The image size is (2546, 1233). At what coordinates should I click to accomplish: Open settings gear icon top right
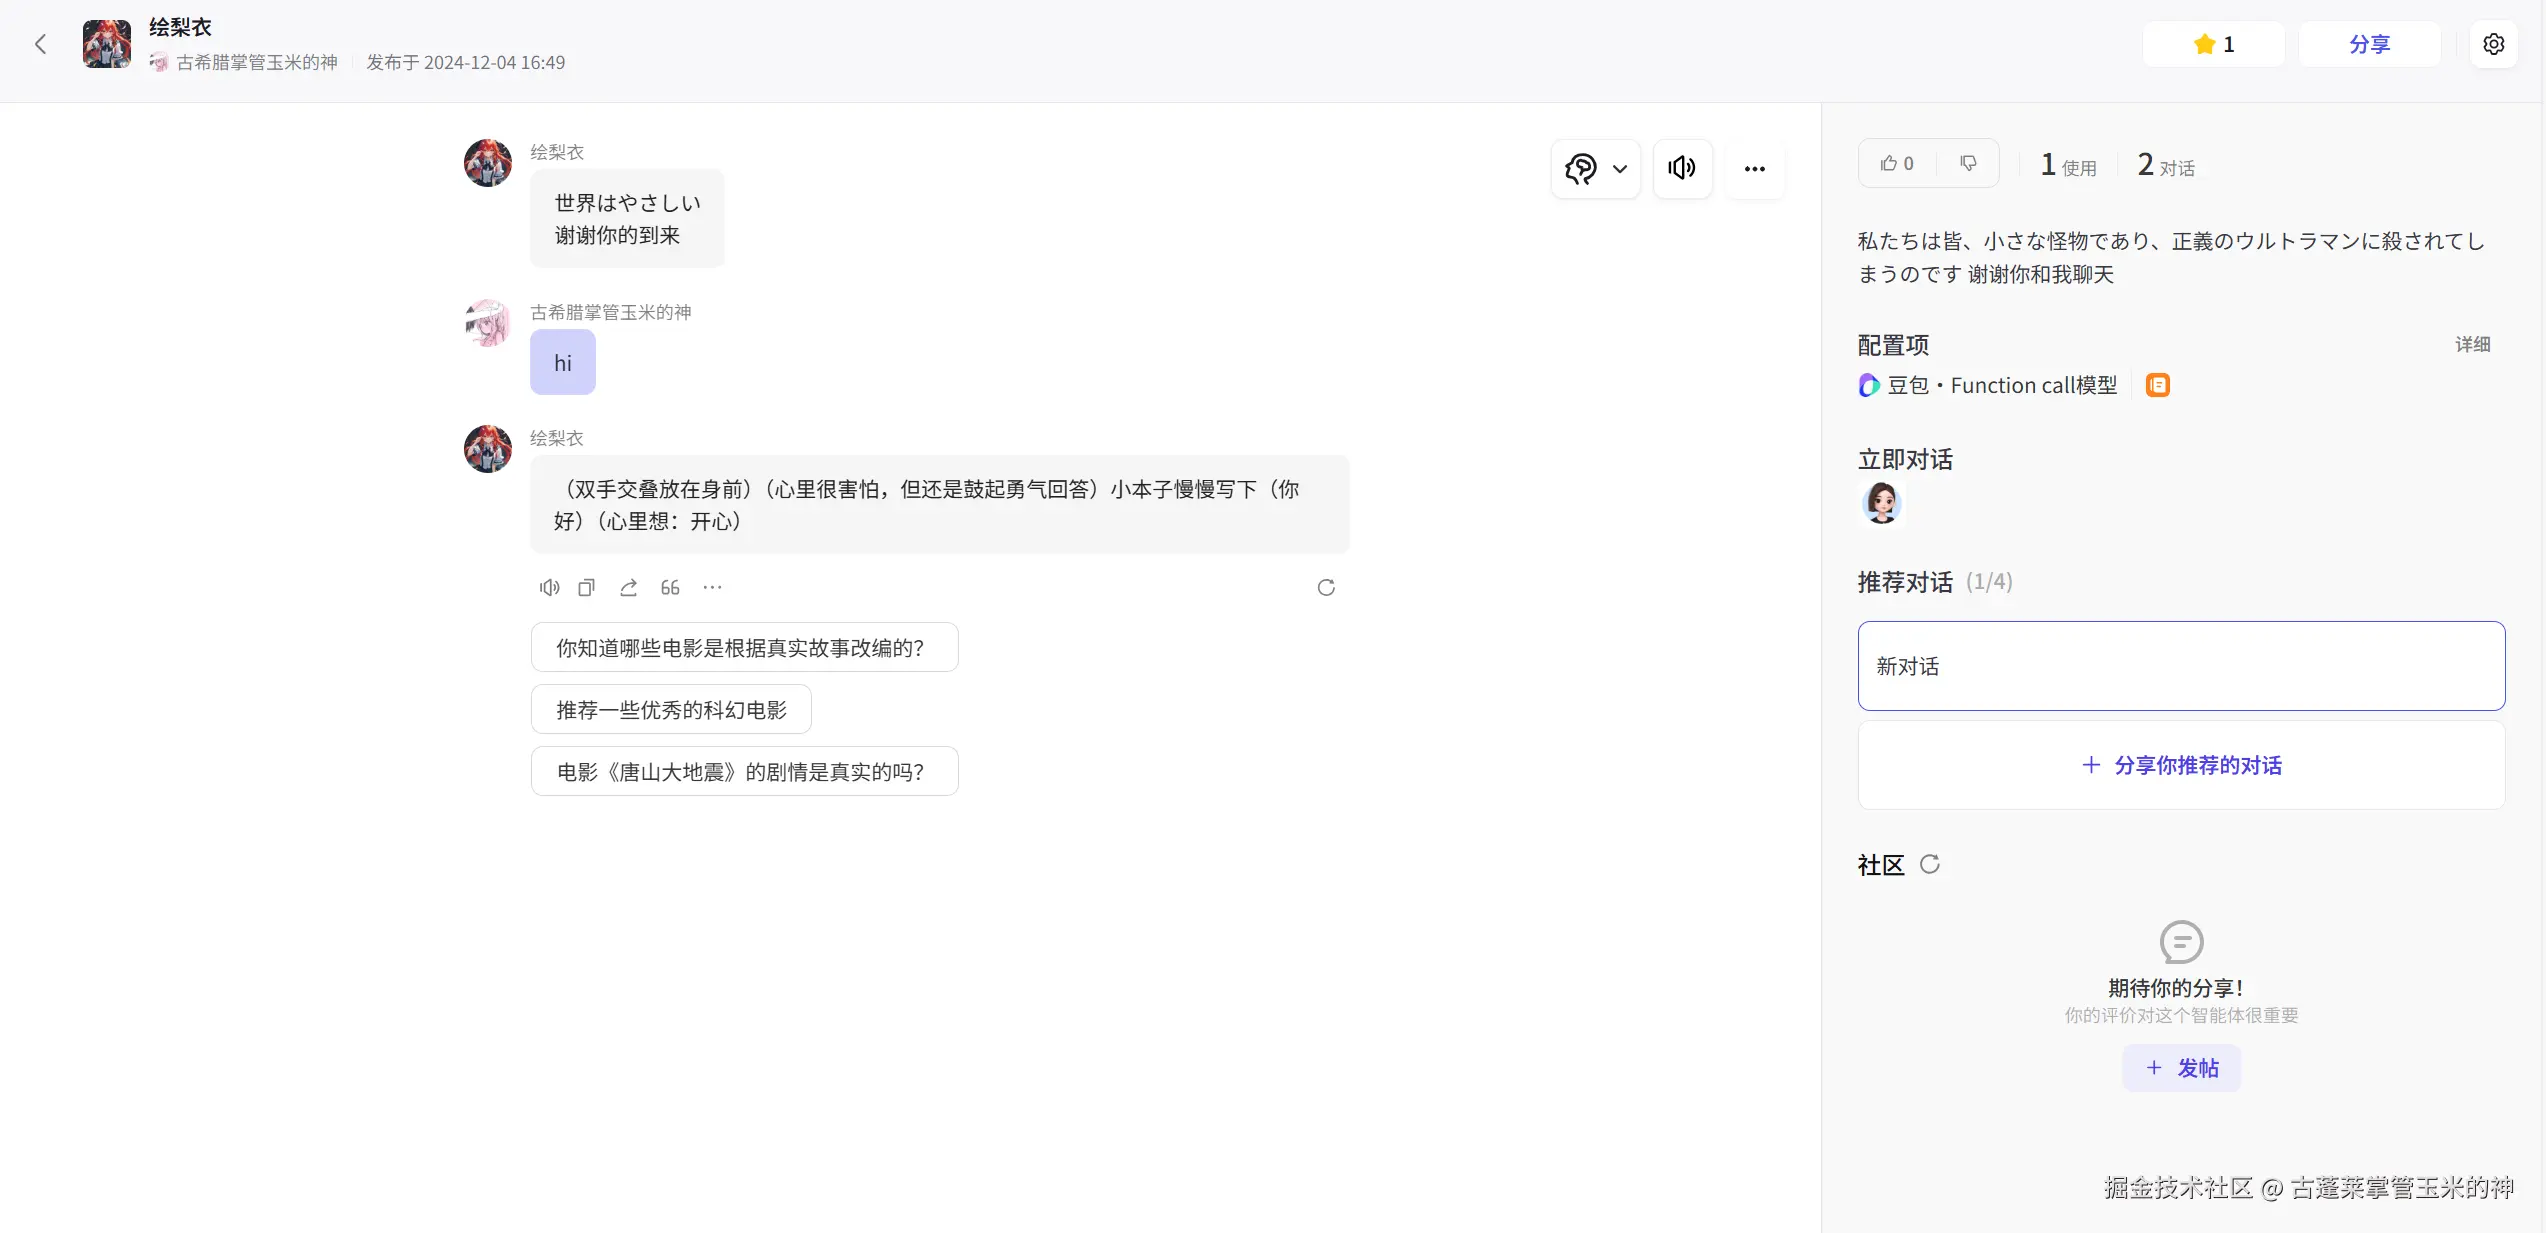(2493, 44)
